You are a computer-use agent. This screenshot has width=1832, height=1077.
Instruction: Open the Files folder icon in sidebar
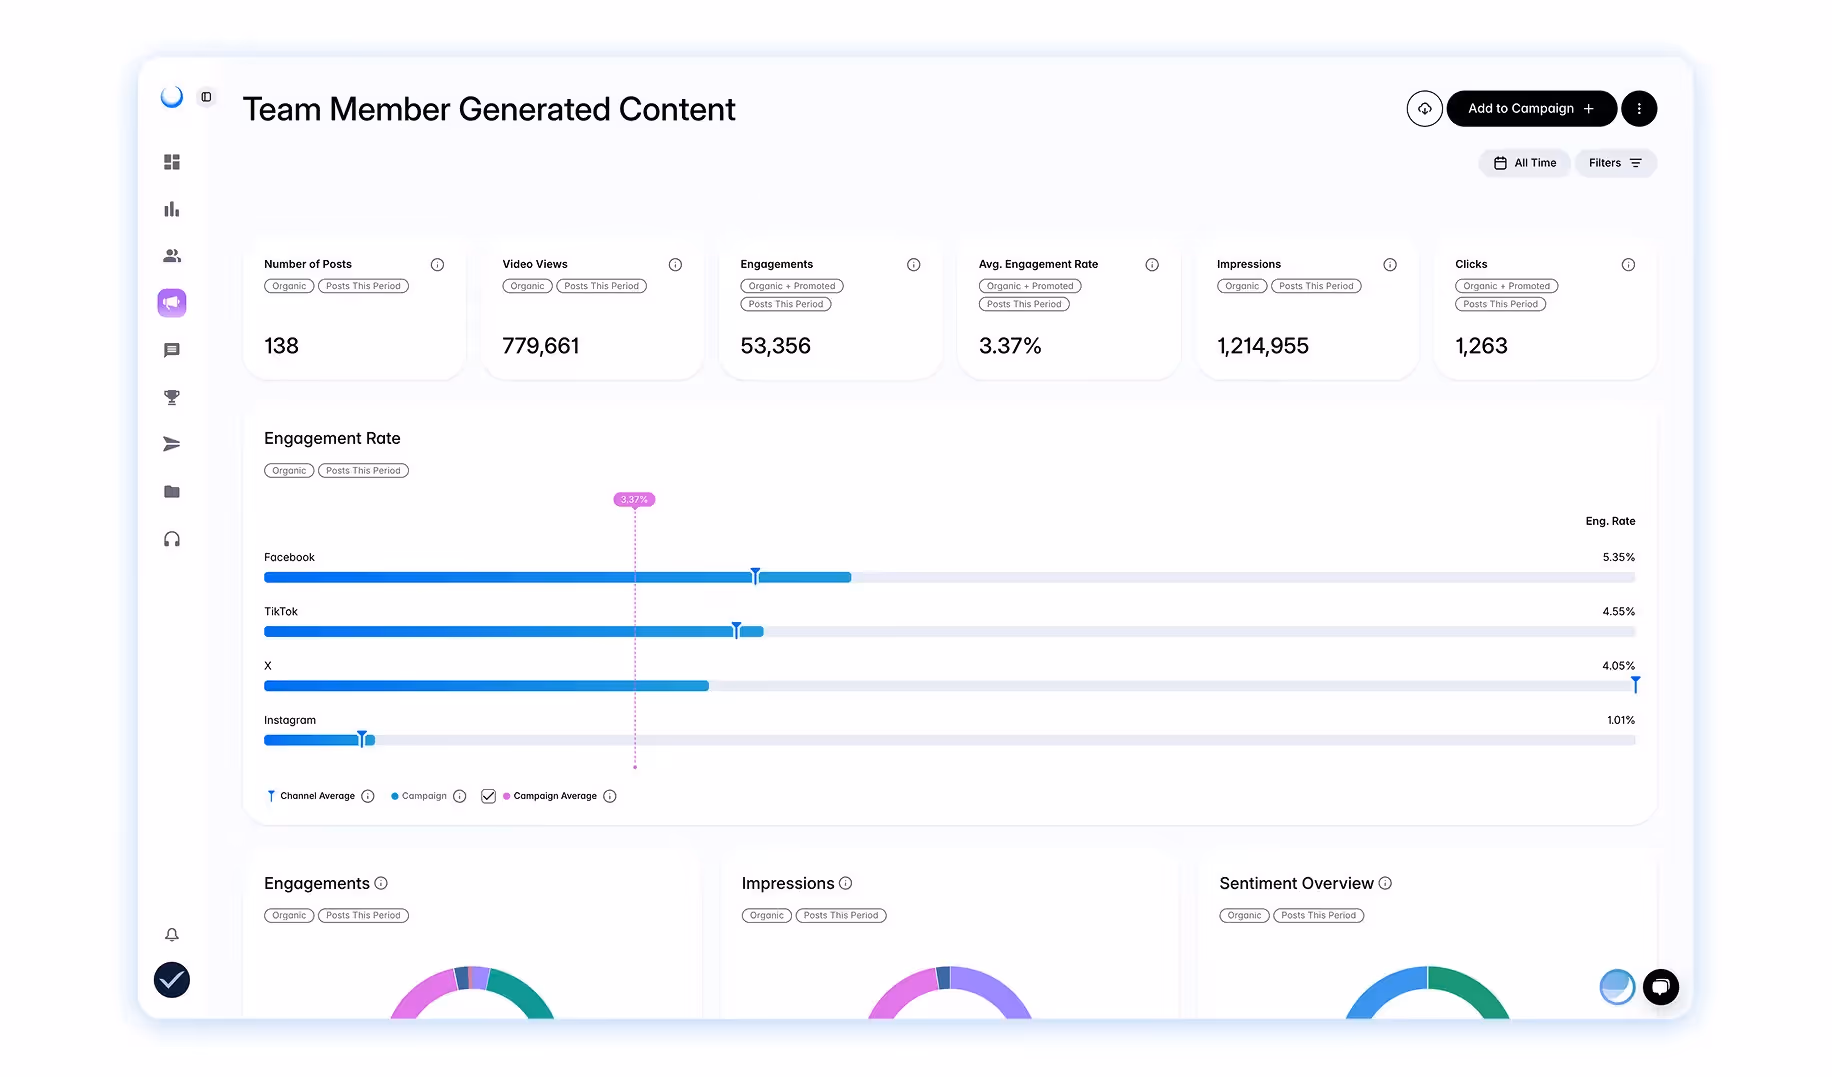pyautogui.click(x=171, y=491)
